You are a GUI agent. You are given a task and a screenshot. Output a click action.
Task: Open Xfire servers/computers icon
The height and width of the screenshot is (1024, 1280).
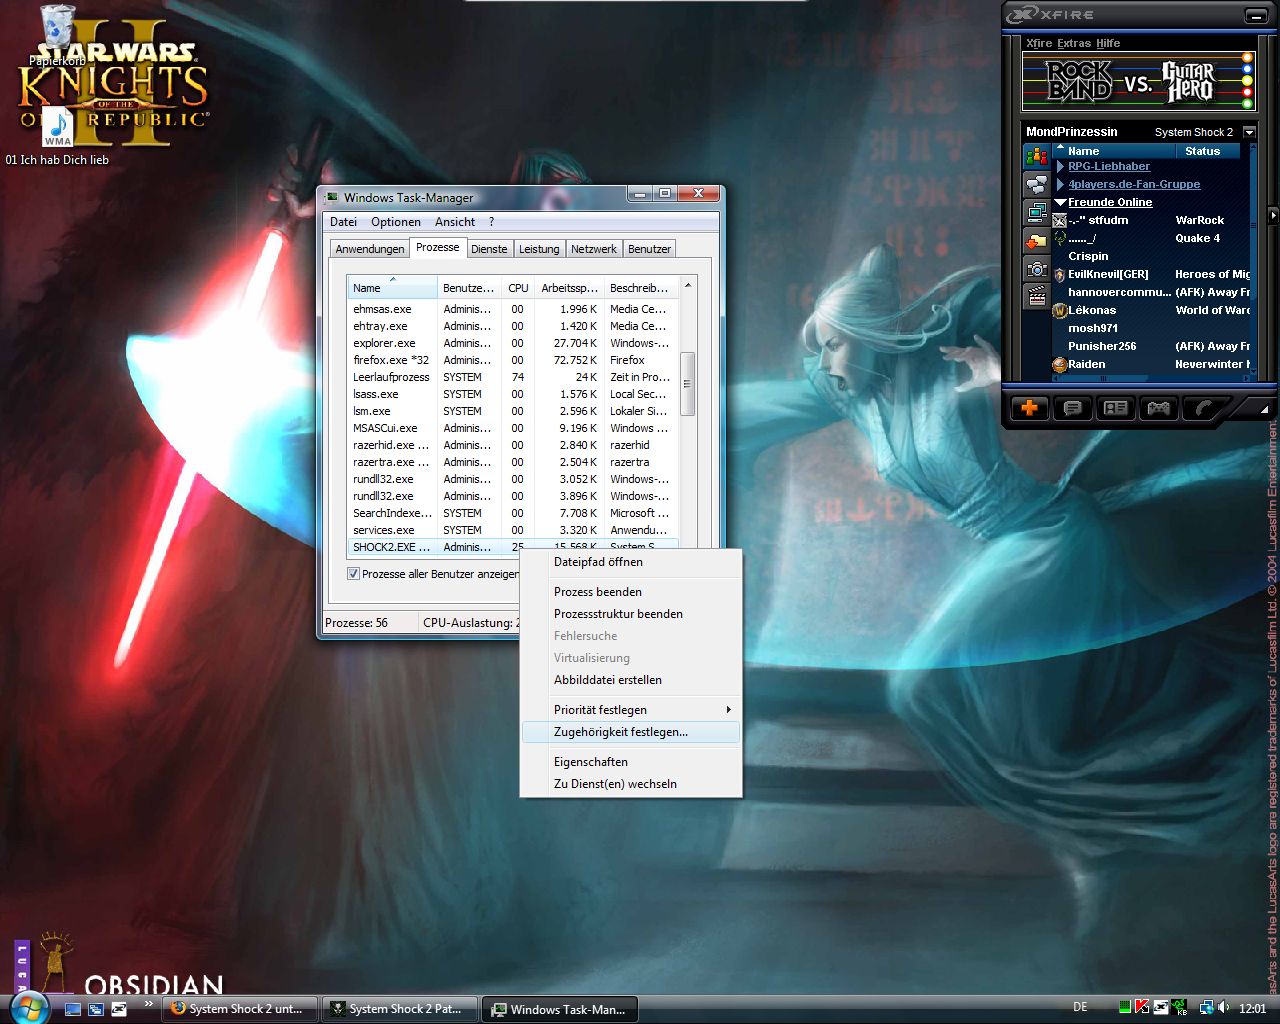[x=1036, y=213]
